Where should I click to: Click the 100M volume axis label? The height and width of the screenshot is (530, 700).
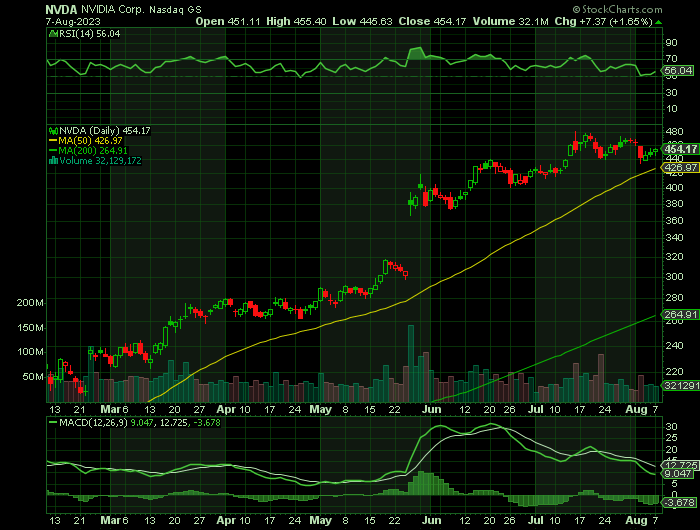[30, 352]
